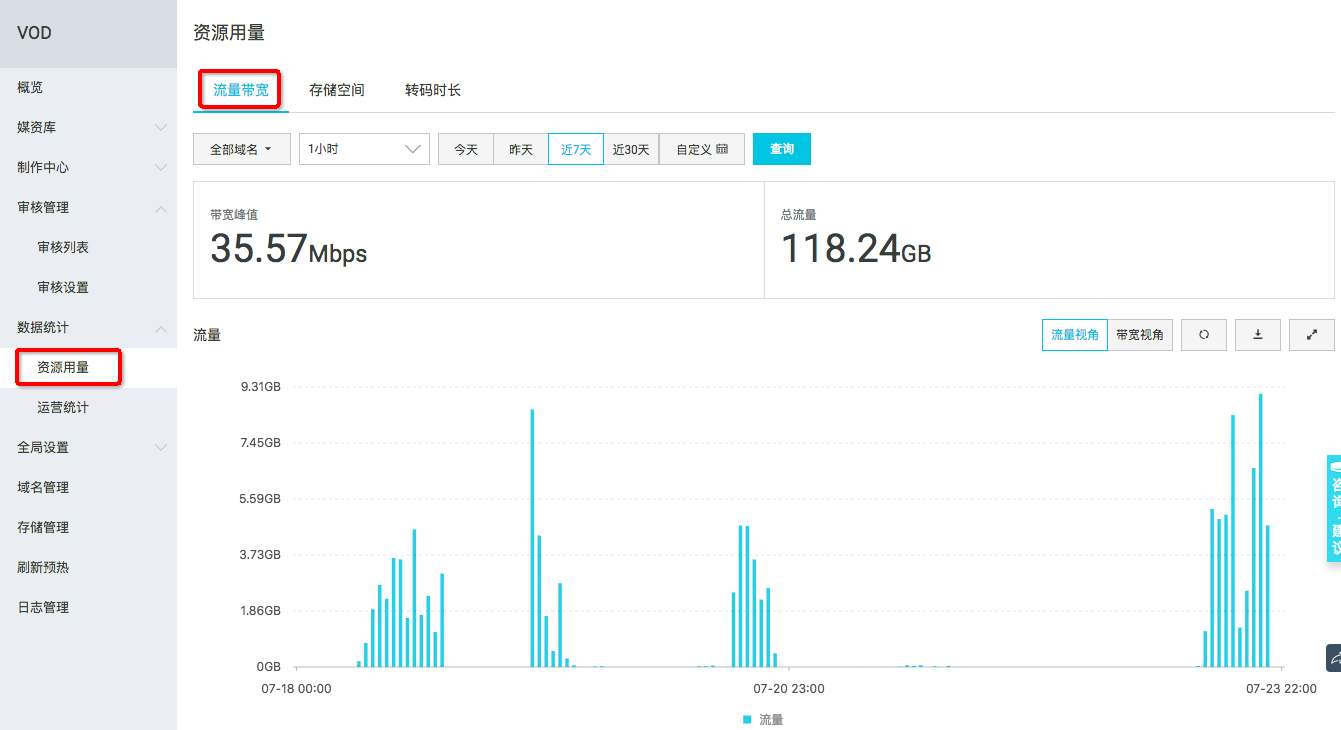Open the calendar icon in 自定义
Screen dimensions: 1341x730
(x=722, y=149)
